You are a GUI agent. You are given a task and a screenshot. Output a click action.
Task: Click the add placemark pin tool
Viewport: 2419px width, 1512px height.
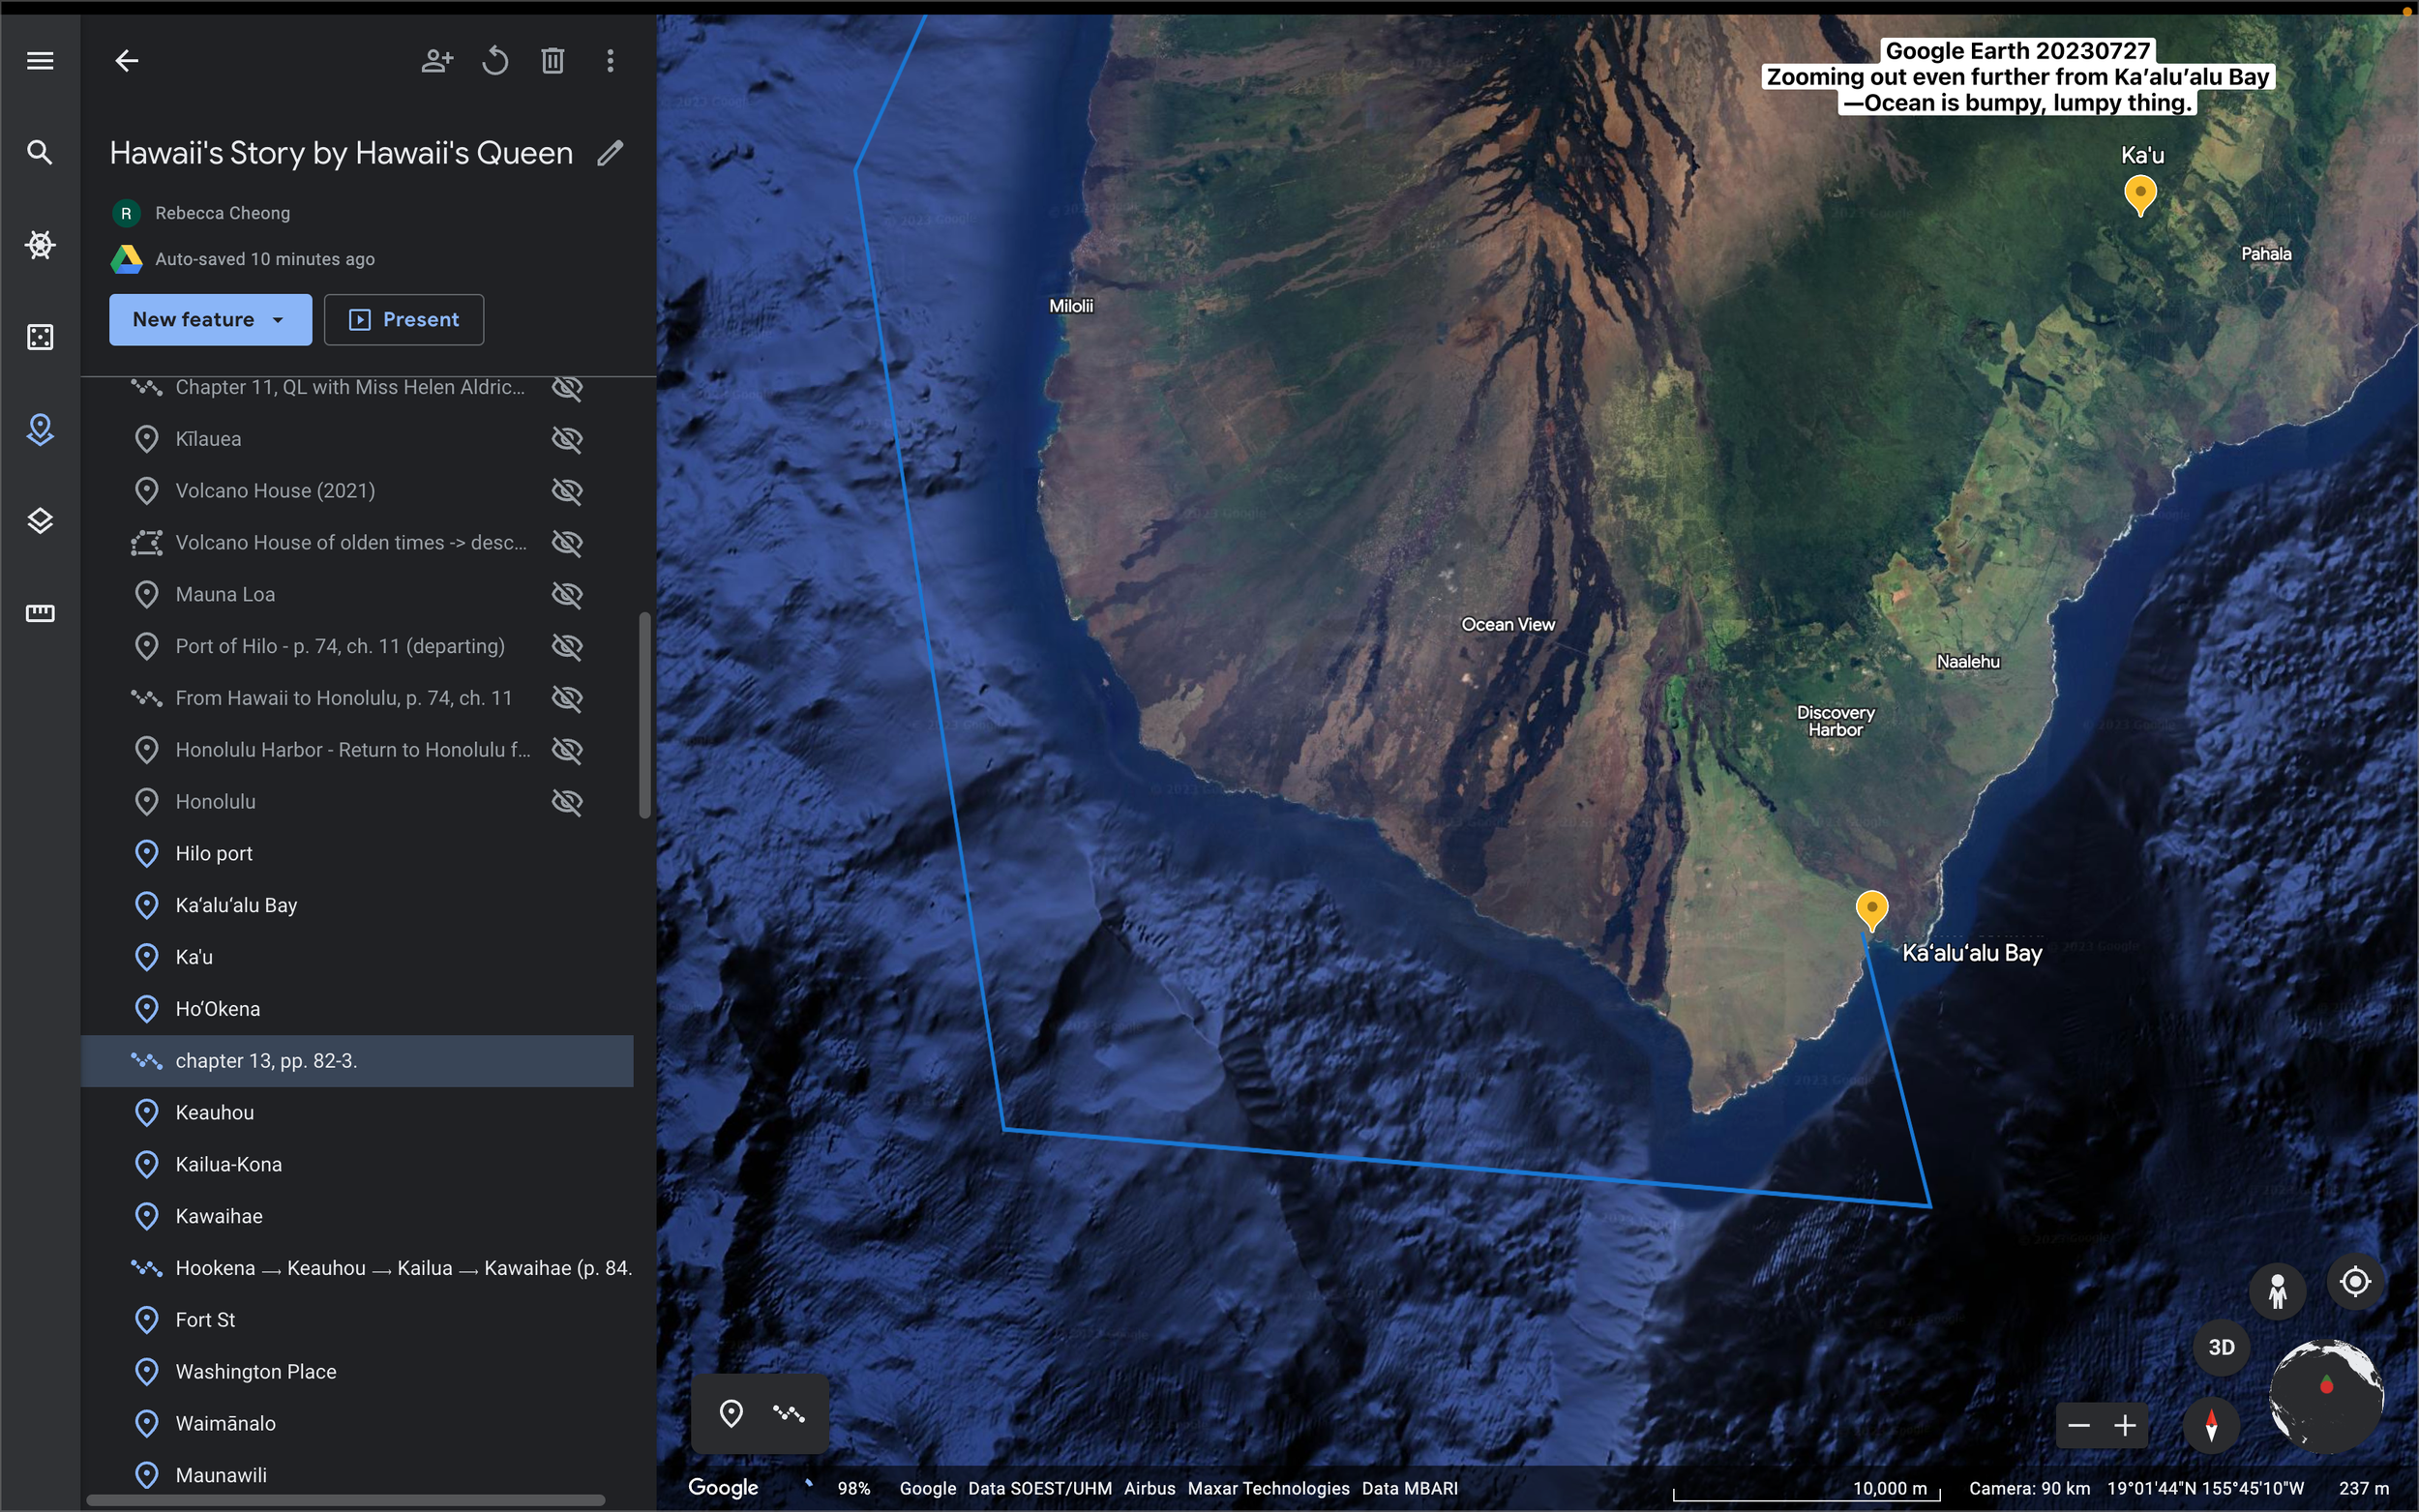[731, 1413]
